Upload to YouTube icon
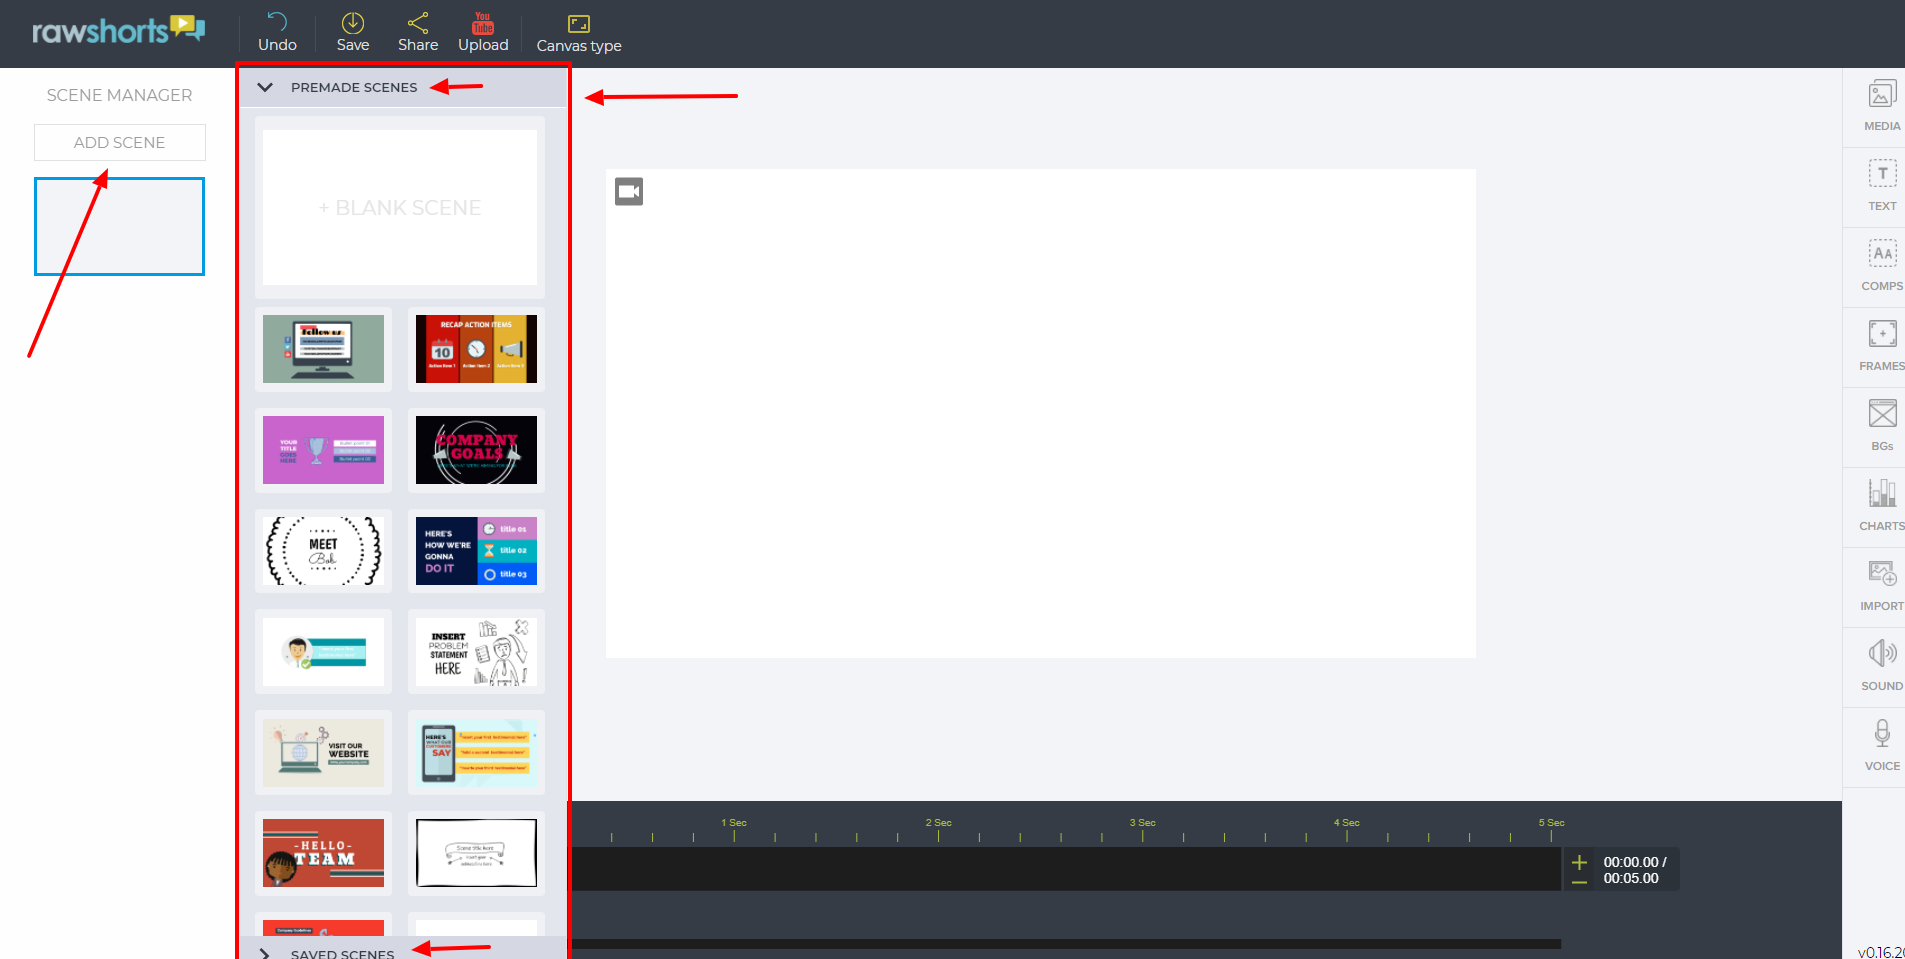Screen dimensions: 1905x959 click(483, 22)
